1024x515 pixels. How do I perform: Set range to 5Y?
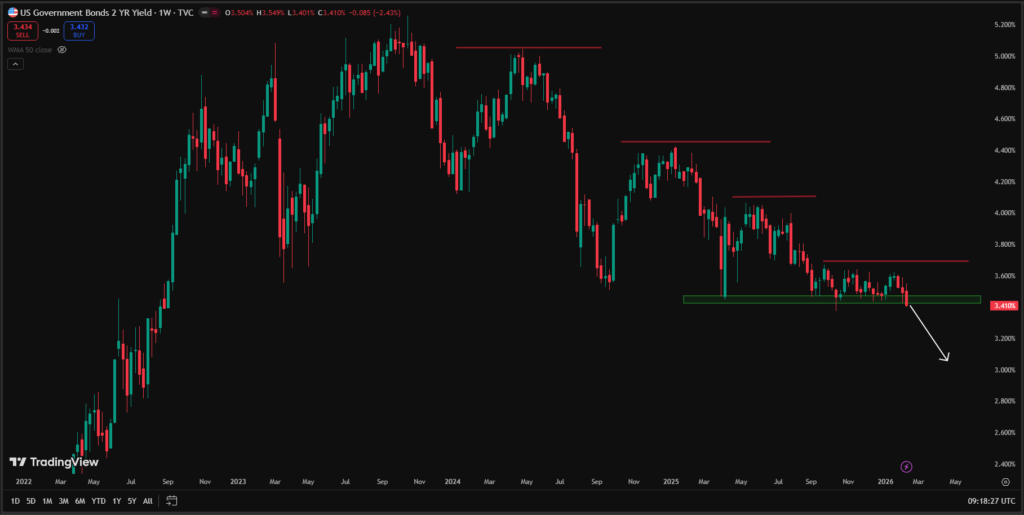(132, 501)
